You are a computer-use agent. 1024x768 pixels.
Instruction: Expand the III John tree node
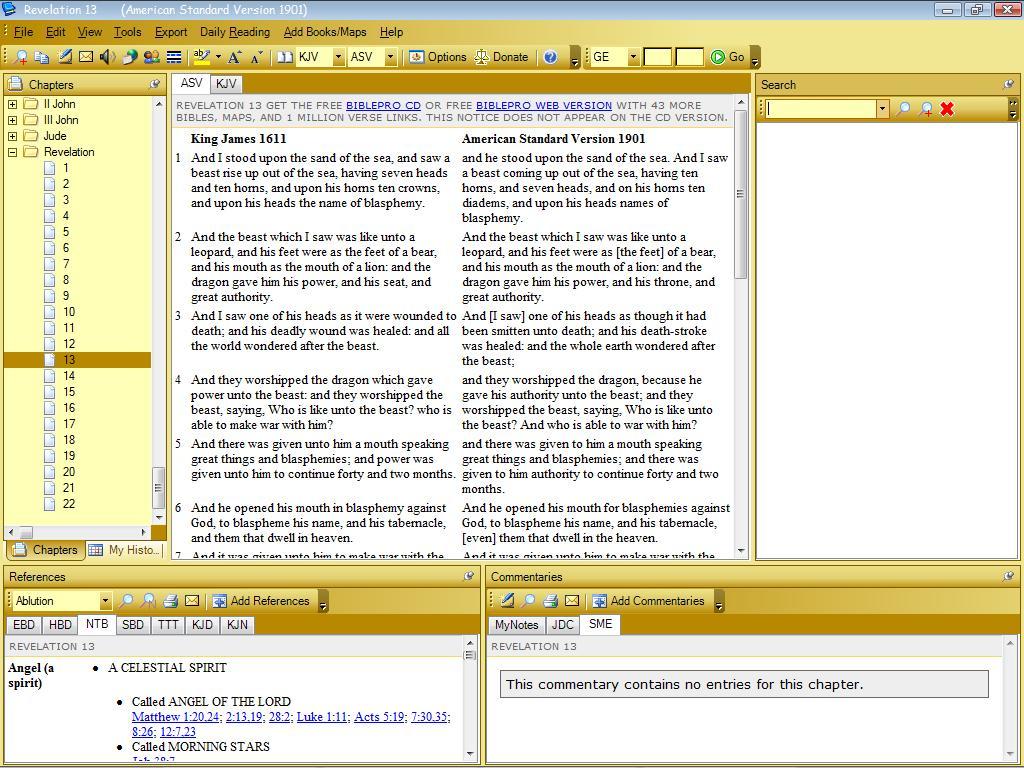[12, 120]
